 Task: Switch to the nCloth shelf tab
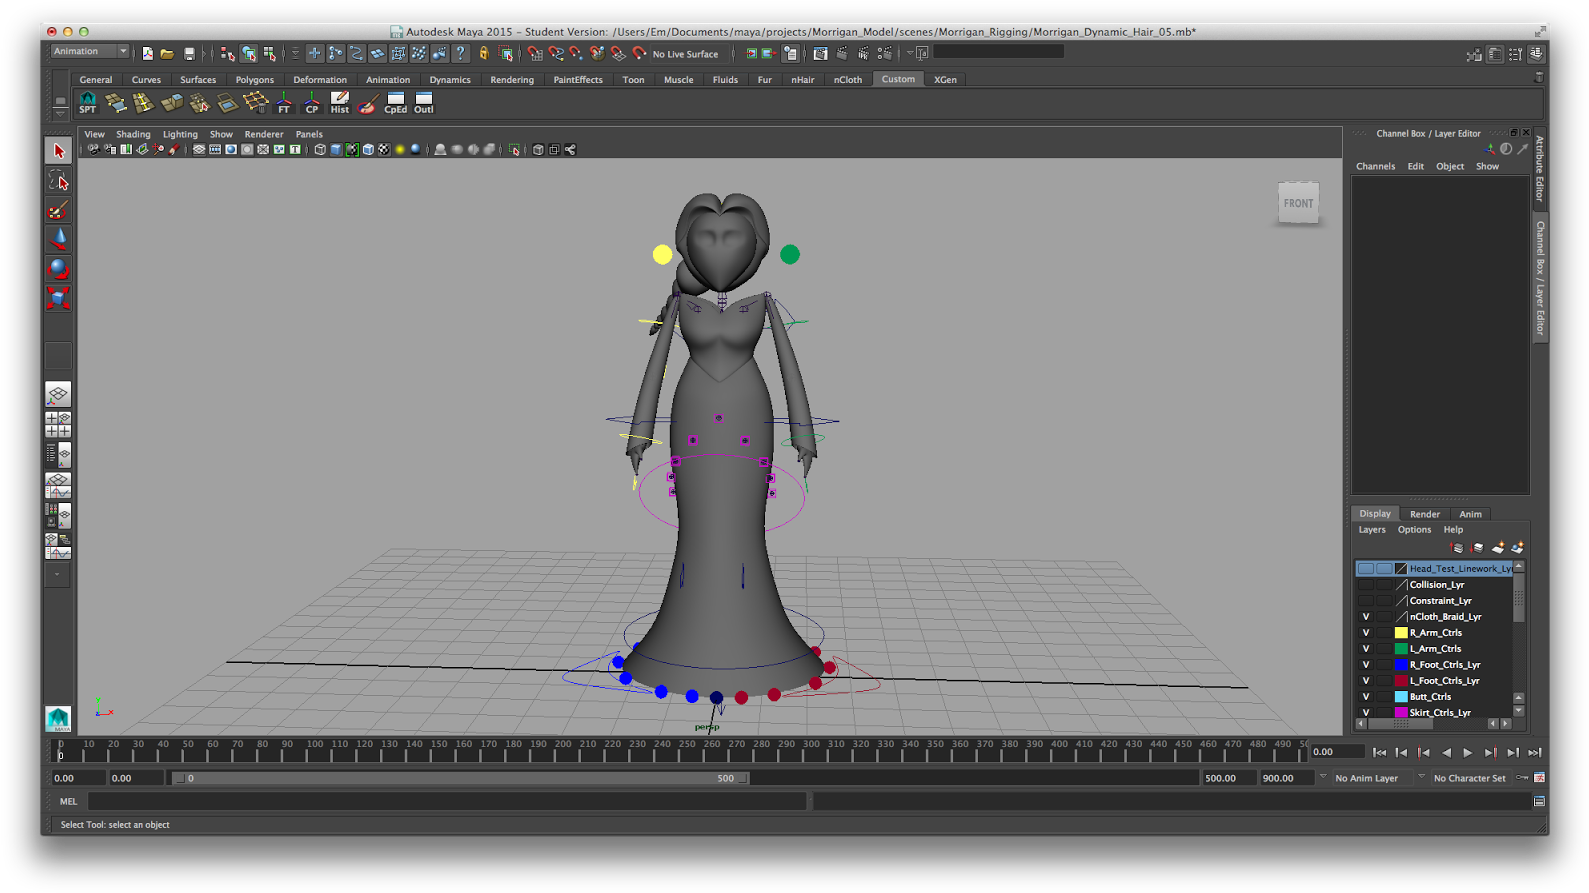click(848, 80)
